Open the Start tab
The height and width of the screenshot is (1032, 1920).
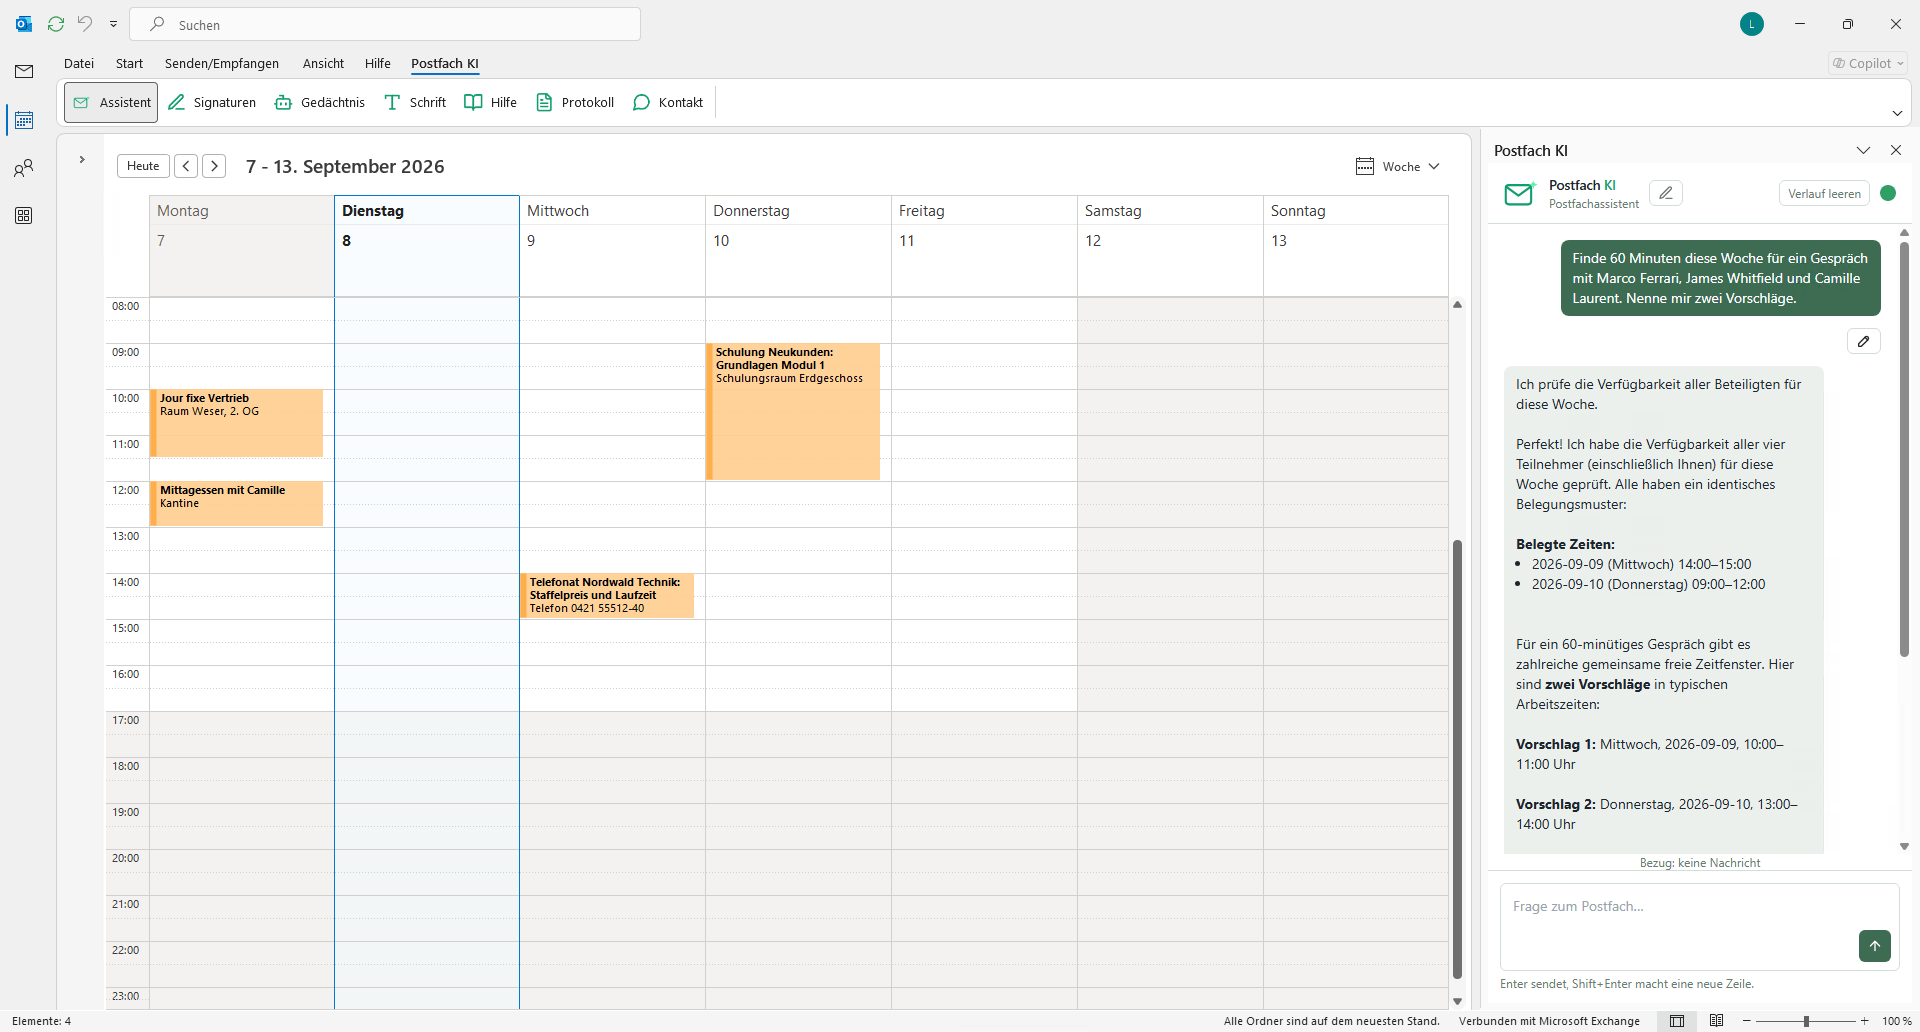pyautogui.click(x=129, y=63)
